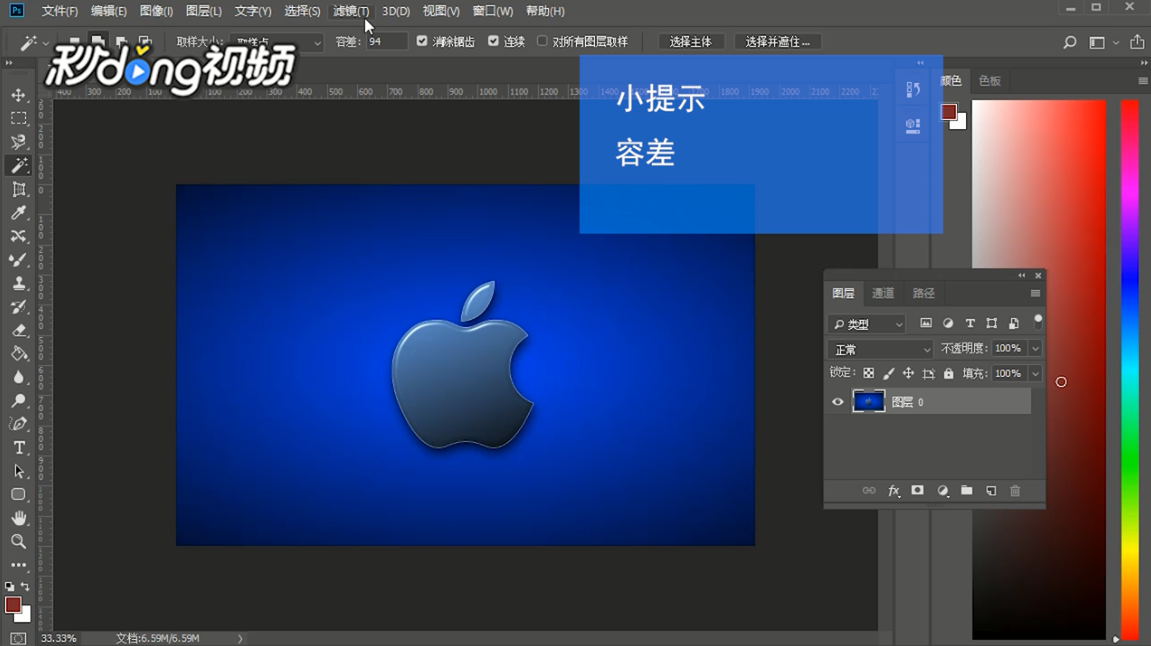Click the share icon top right
The height and width of the screenshot is (646, 1151).
1137,42
